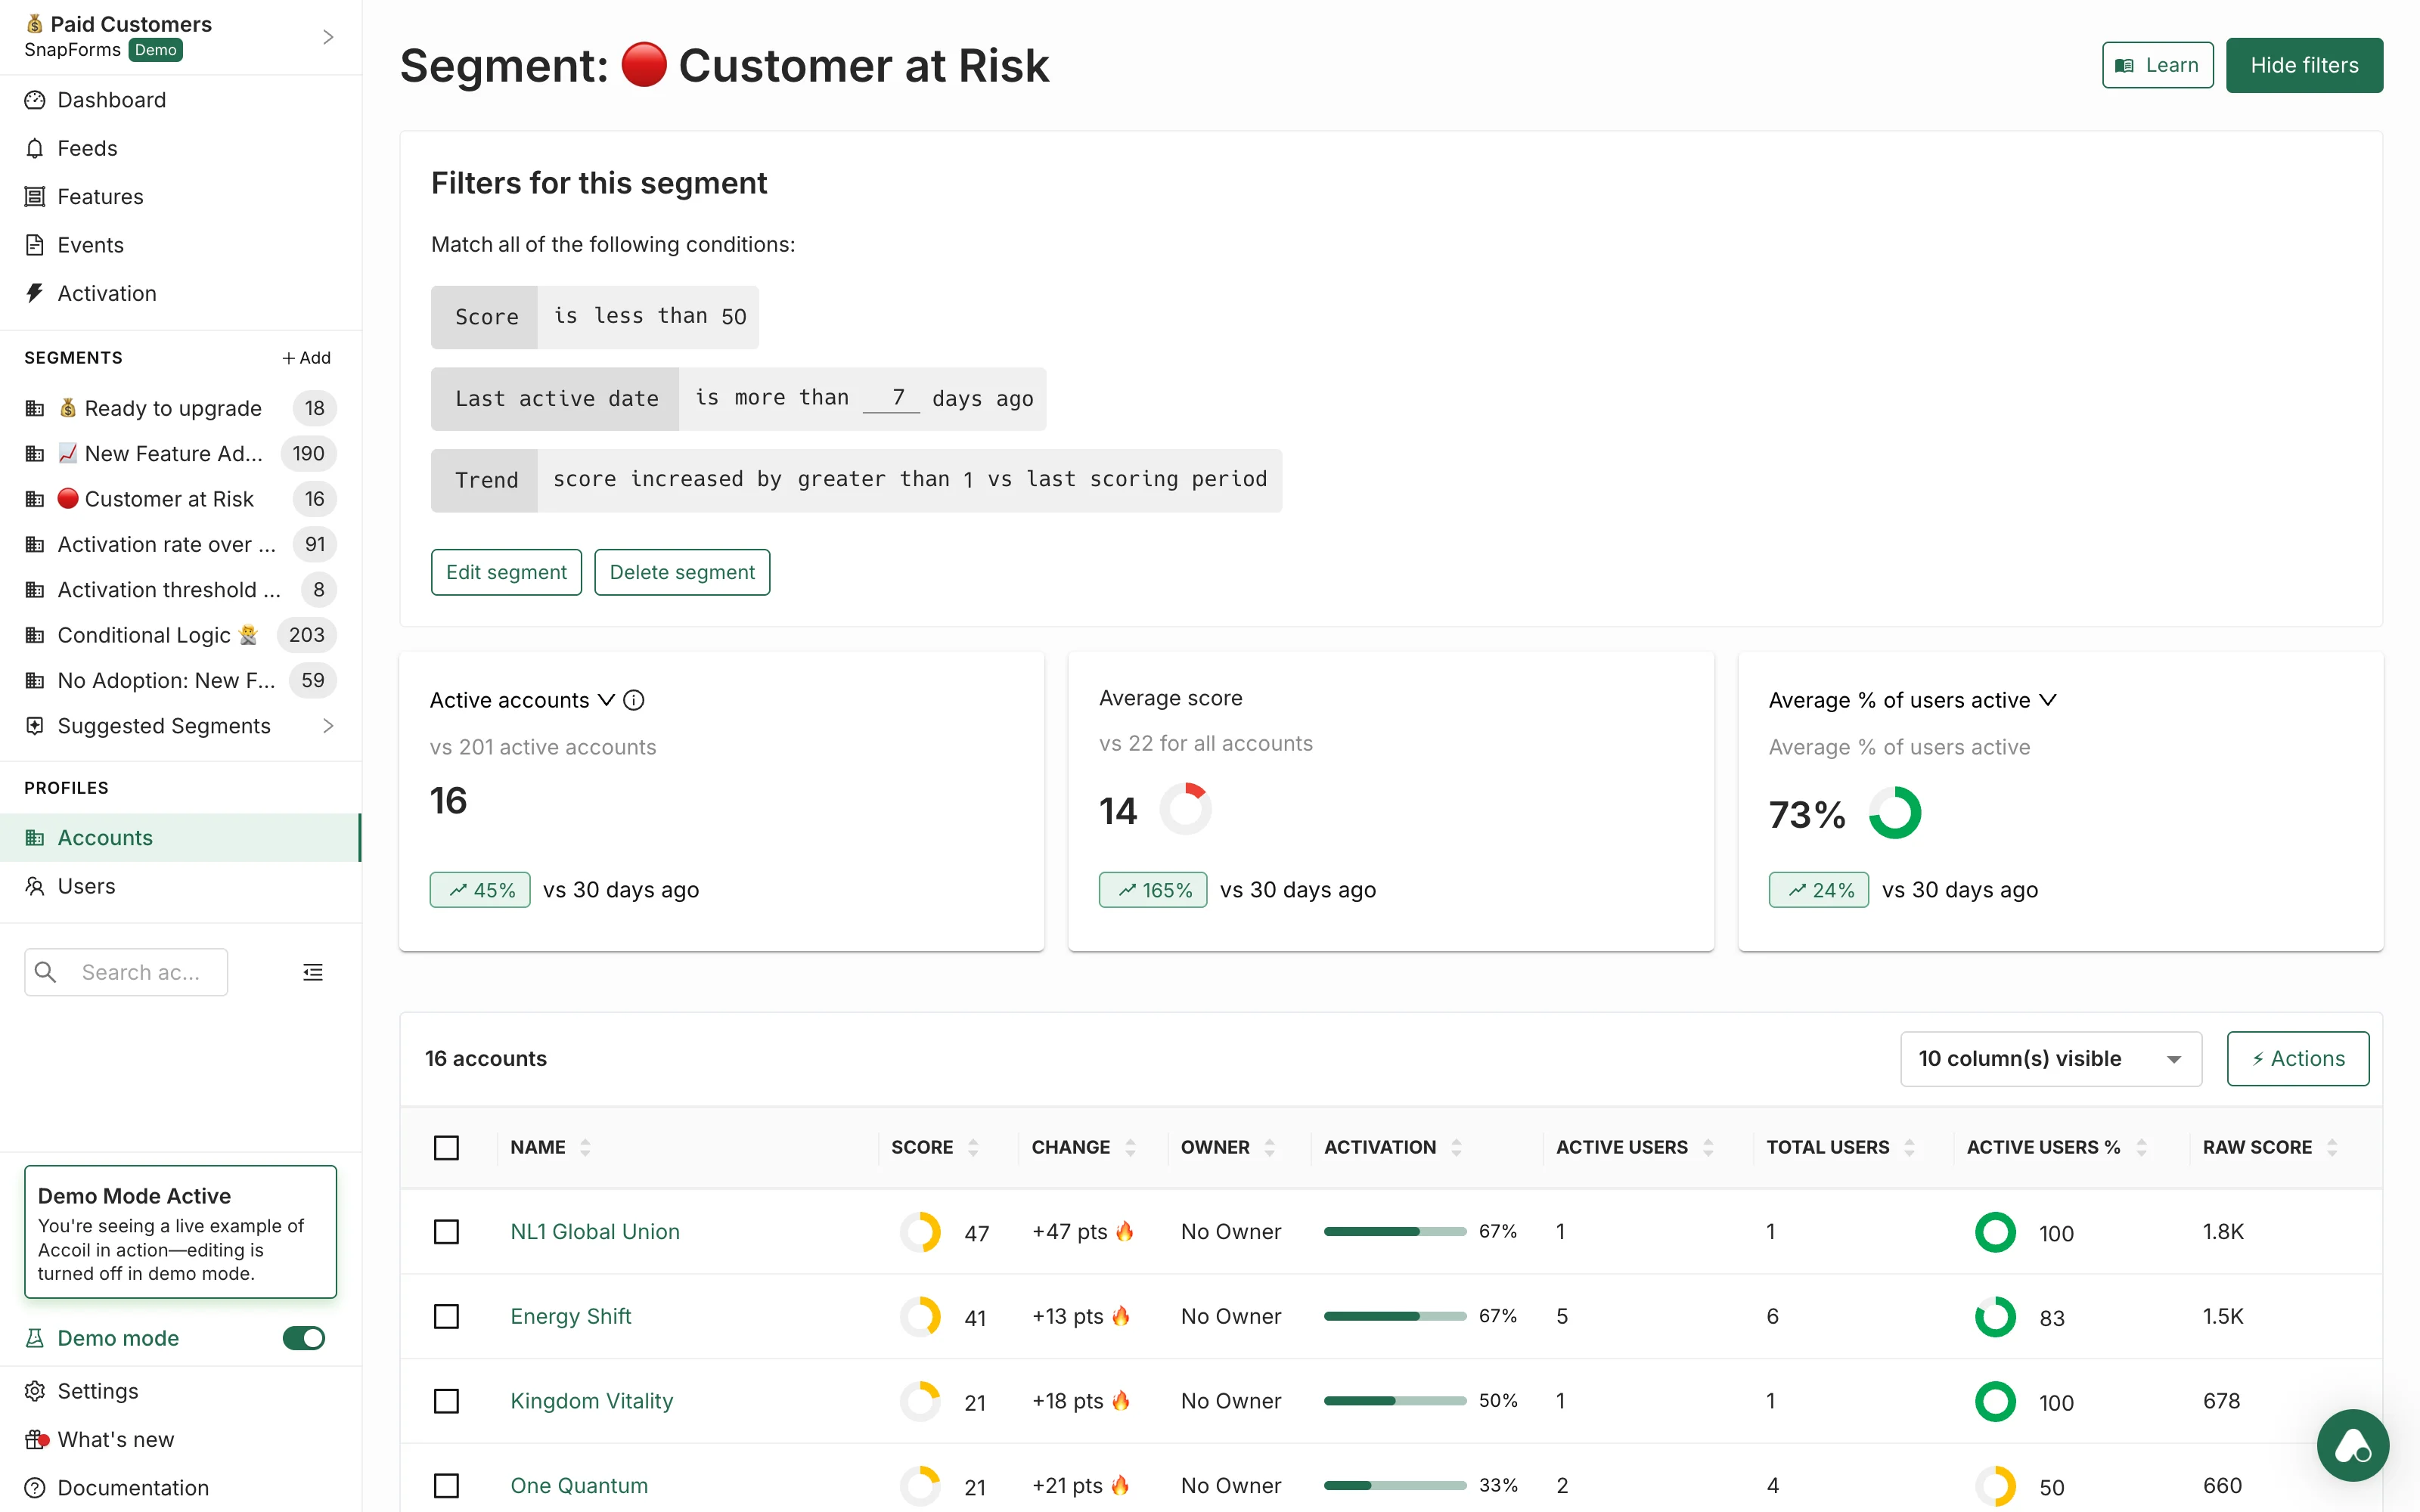Screen dimensions: 2420x1512
Task: Toggle Demo mode off
Action: click(x=303, y=1338)
